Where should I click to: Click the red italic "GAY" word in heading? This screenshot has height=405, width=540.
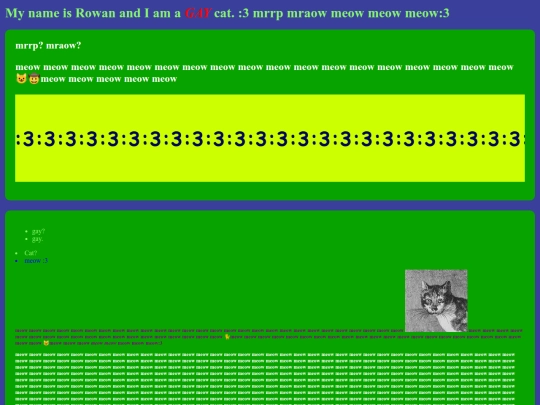[x=198, y=13]
